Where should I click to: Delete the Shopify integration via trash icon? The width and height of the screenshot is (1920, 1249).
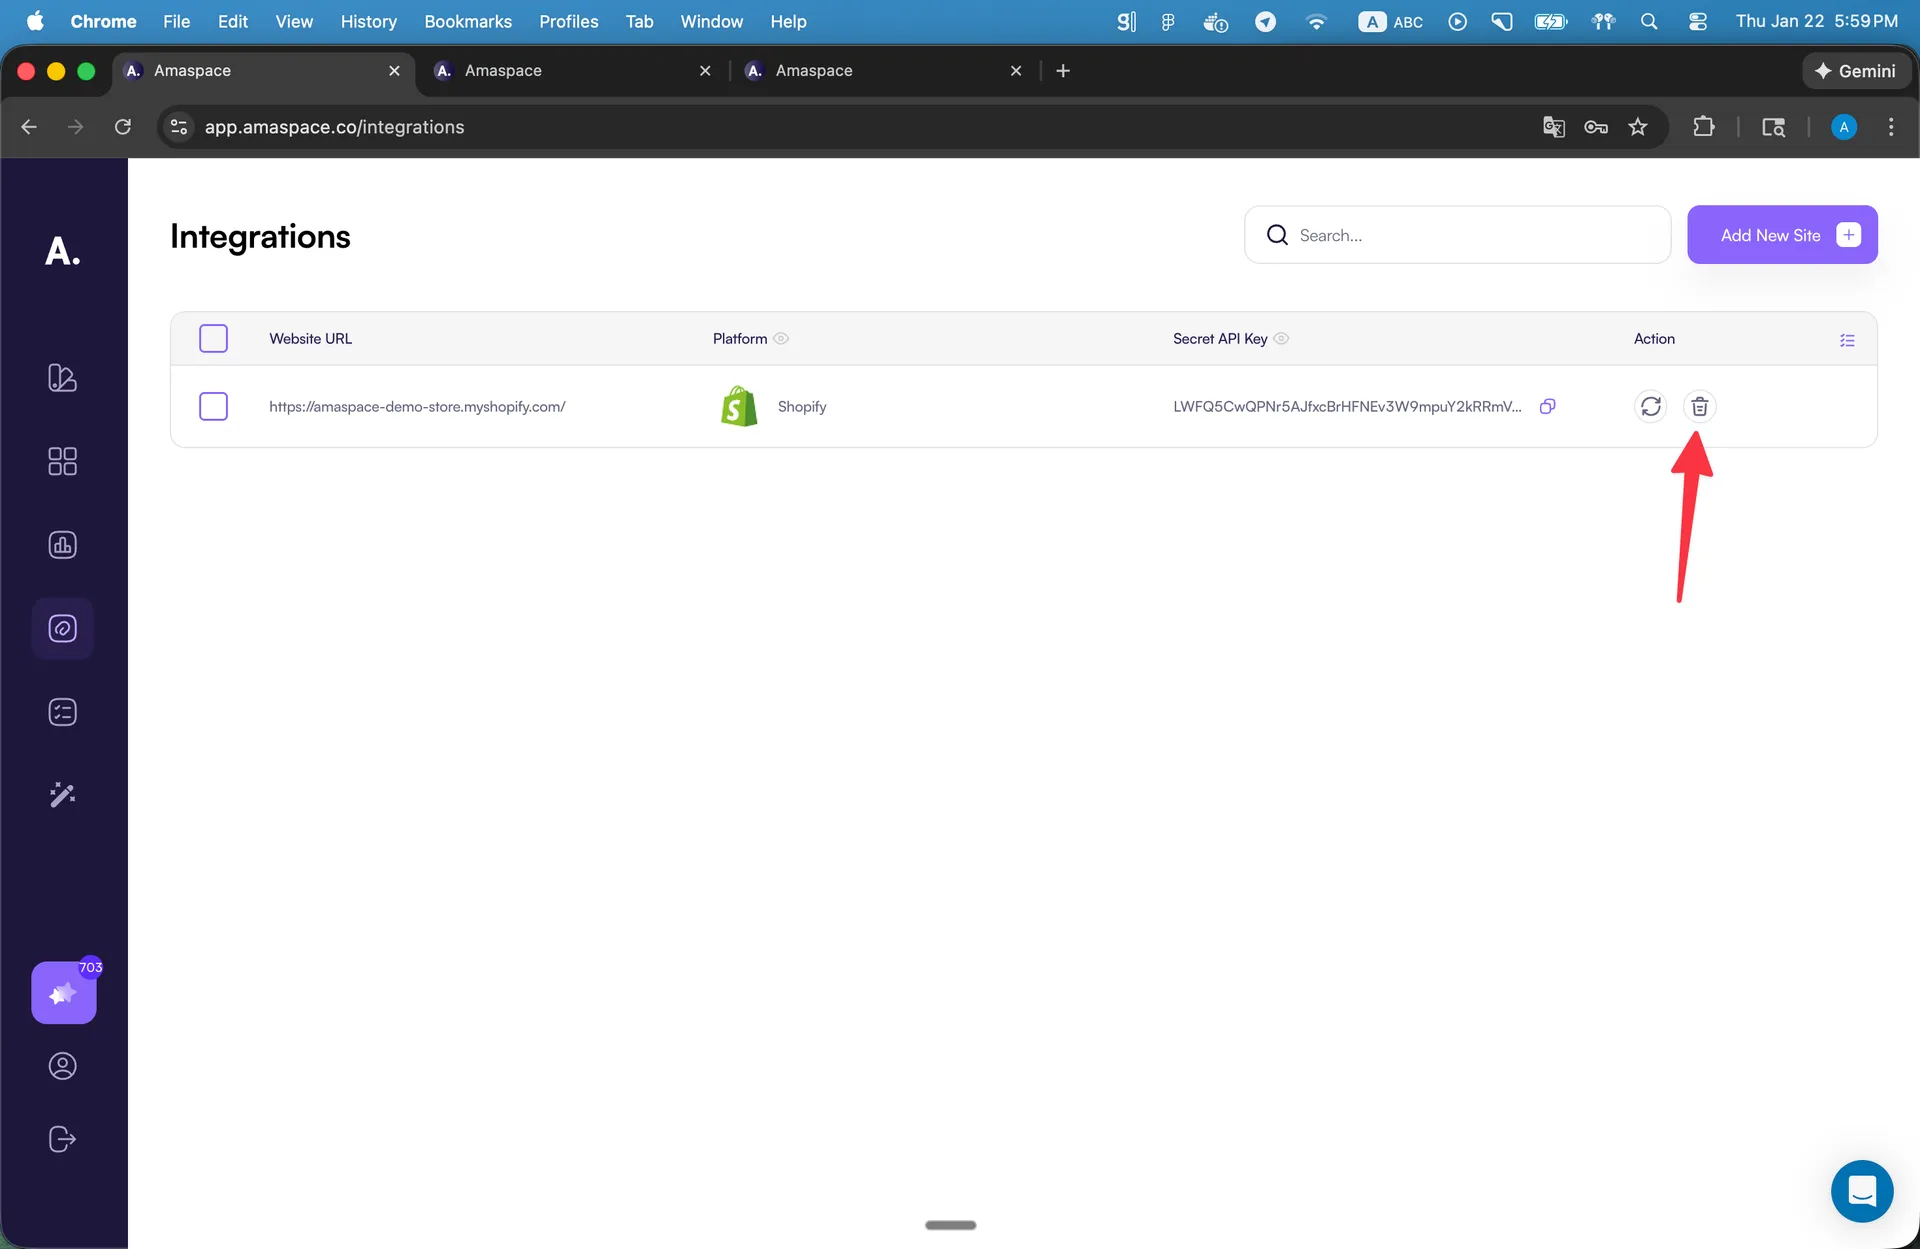click(1700, 406)
